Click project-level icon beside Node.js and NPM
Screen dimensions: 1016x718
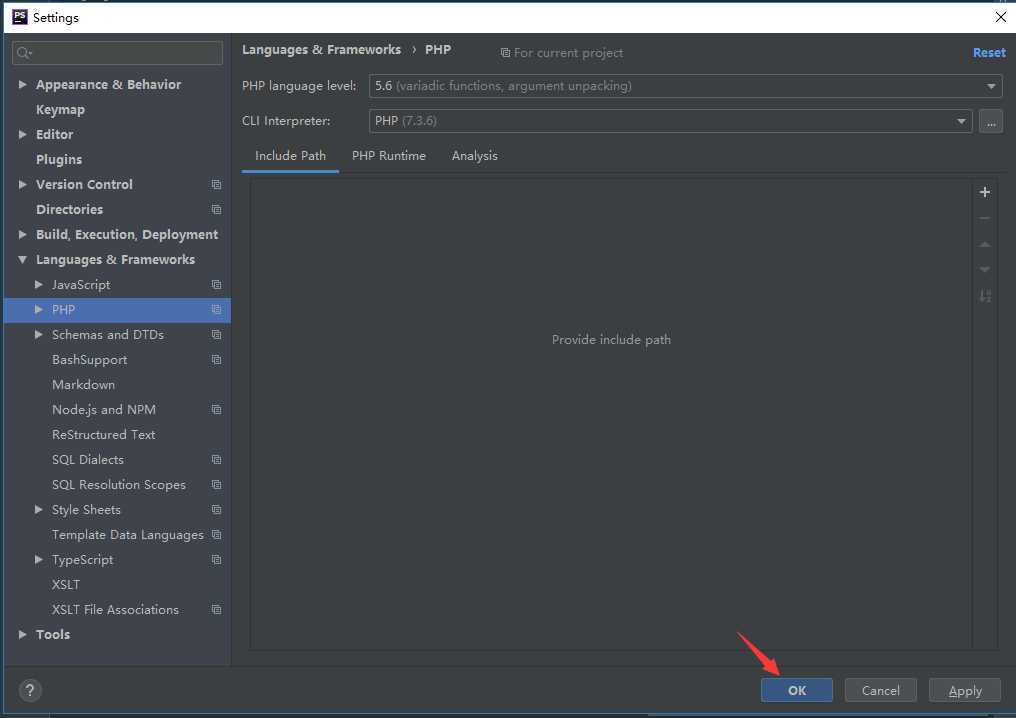[x=216, y=410]
